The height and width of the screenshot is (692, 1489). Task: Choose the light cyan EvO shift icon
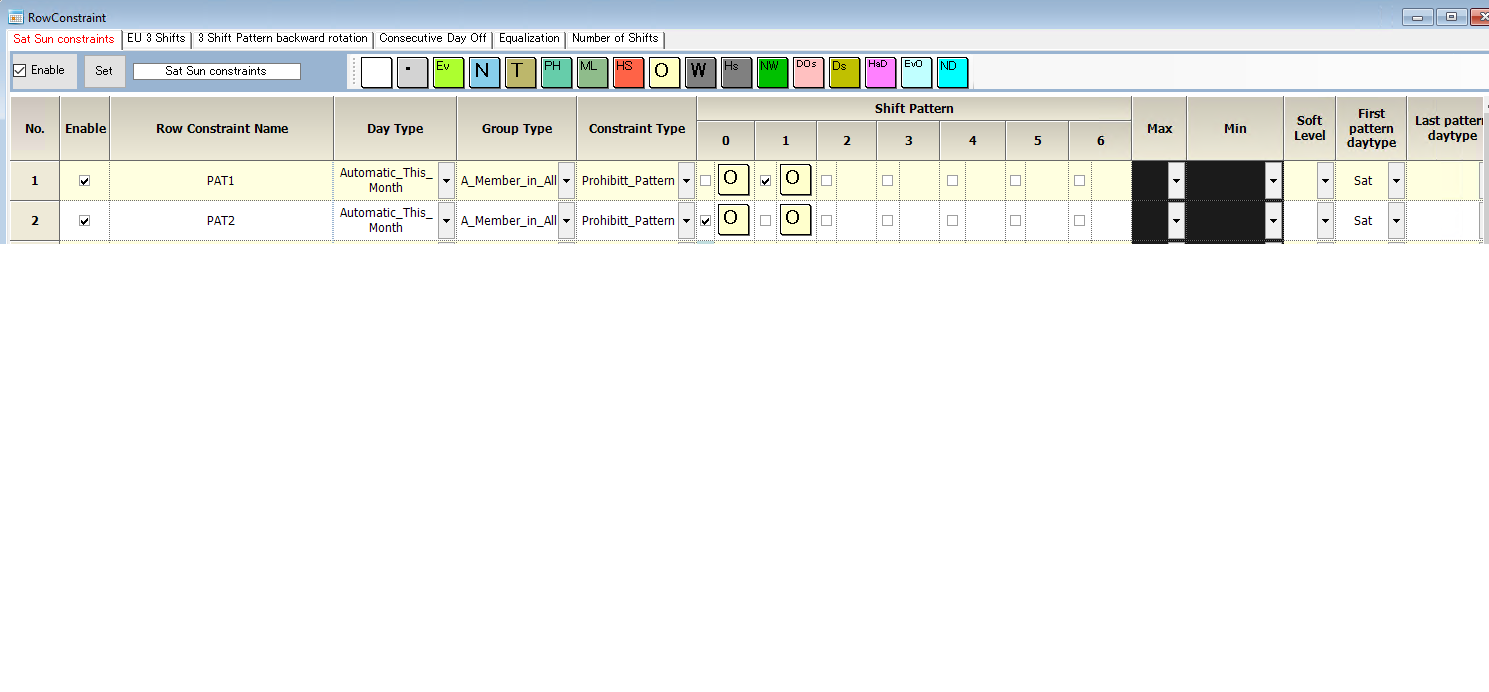917,73
